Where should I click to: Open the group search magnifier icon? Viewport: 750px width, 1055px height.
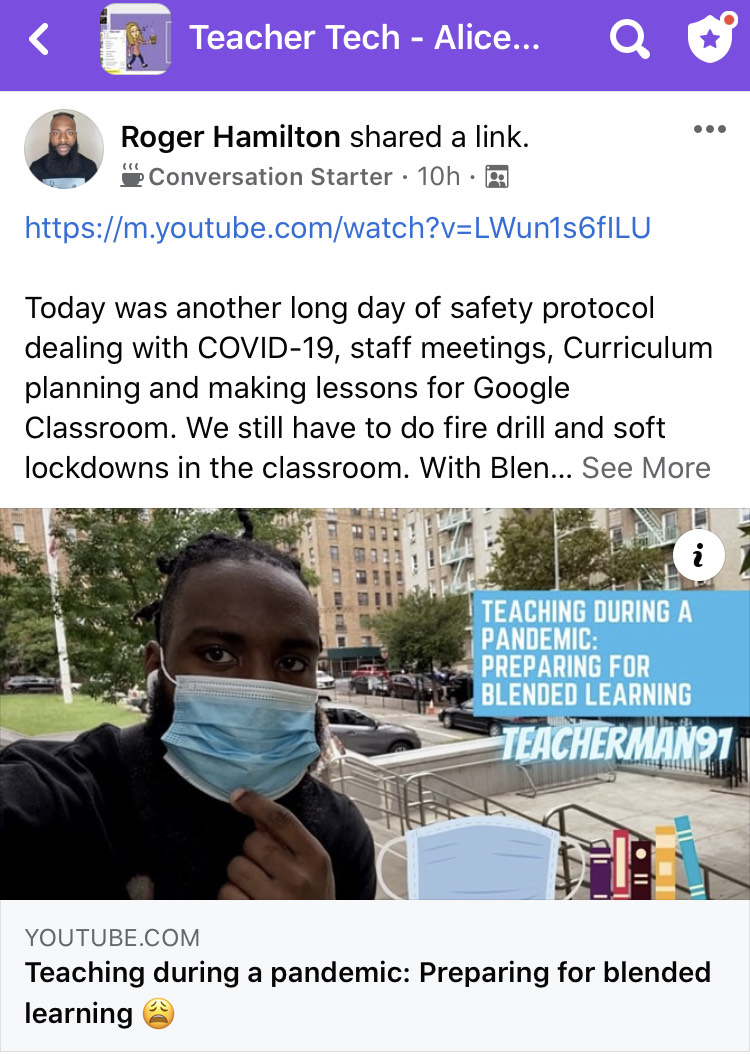pyautogui.click(x=629, y=38)
